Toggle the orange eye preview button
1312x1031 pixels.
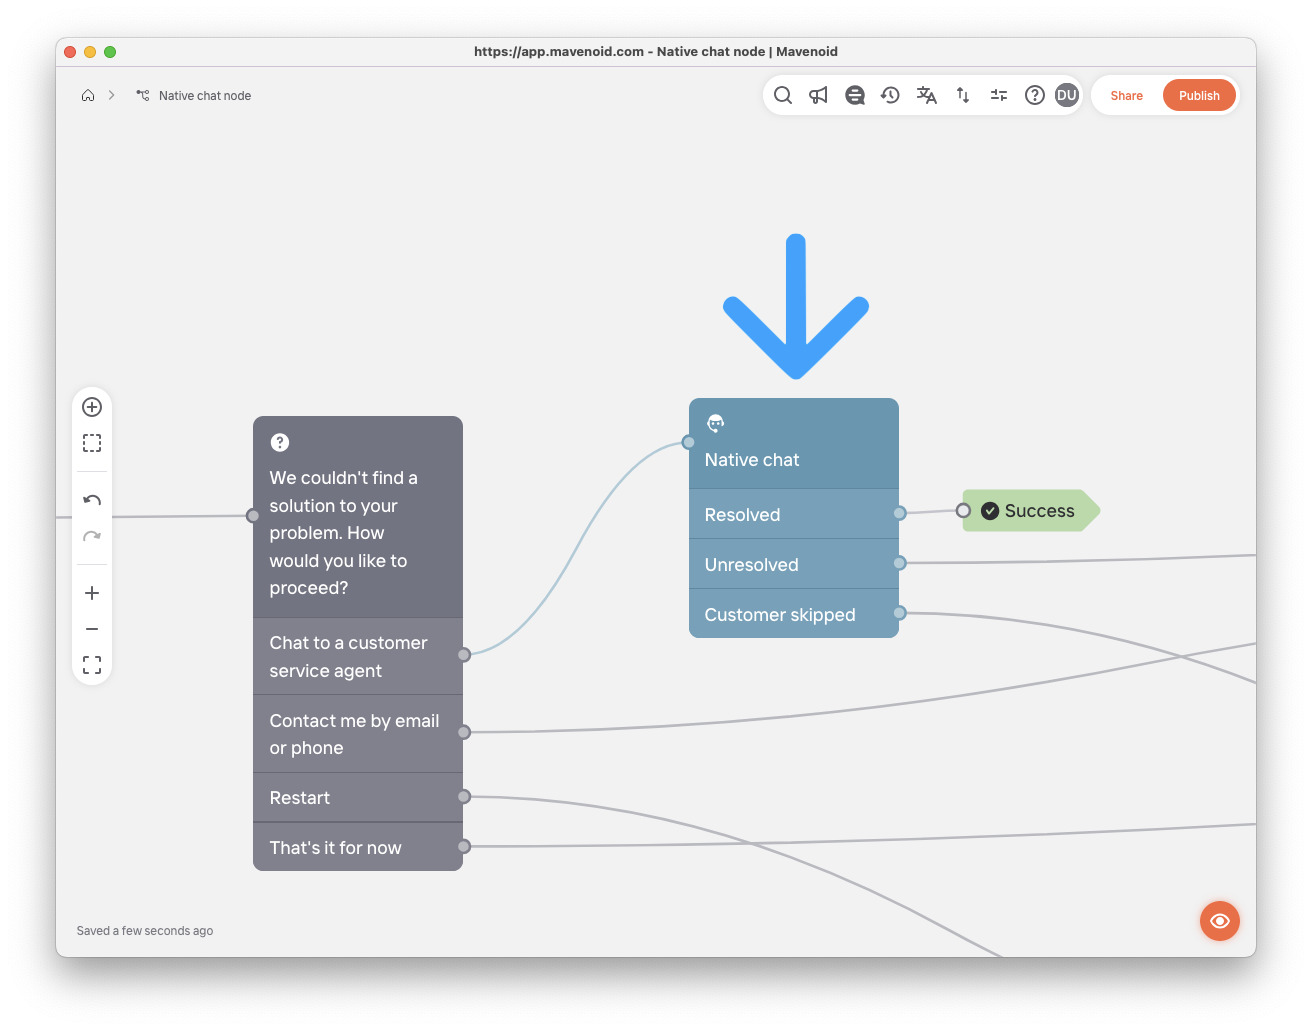coord(1219,921)
